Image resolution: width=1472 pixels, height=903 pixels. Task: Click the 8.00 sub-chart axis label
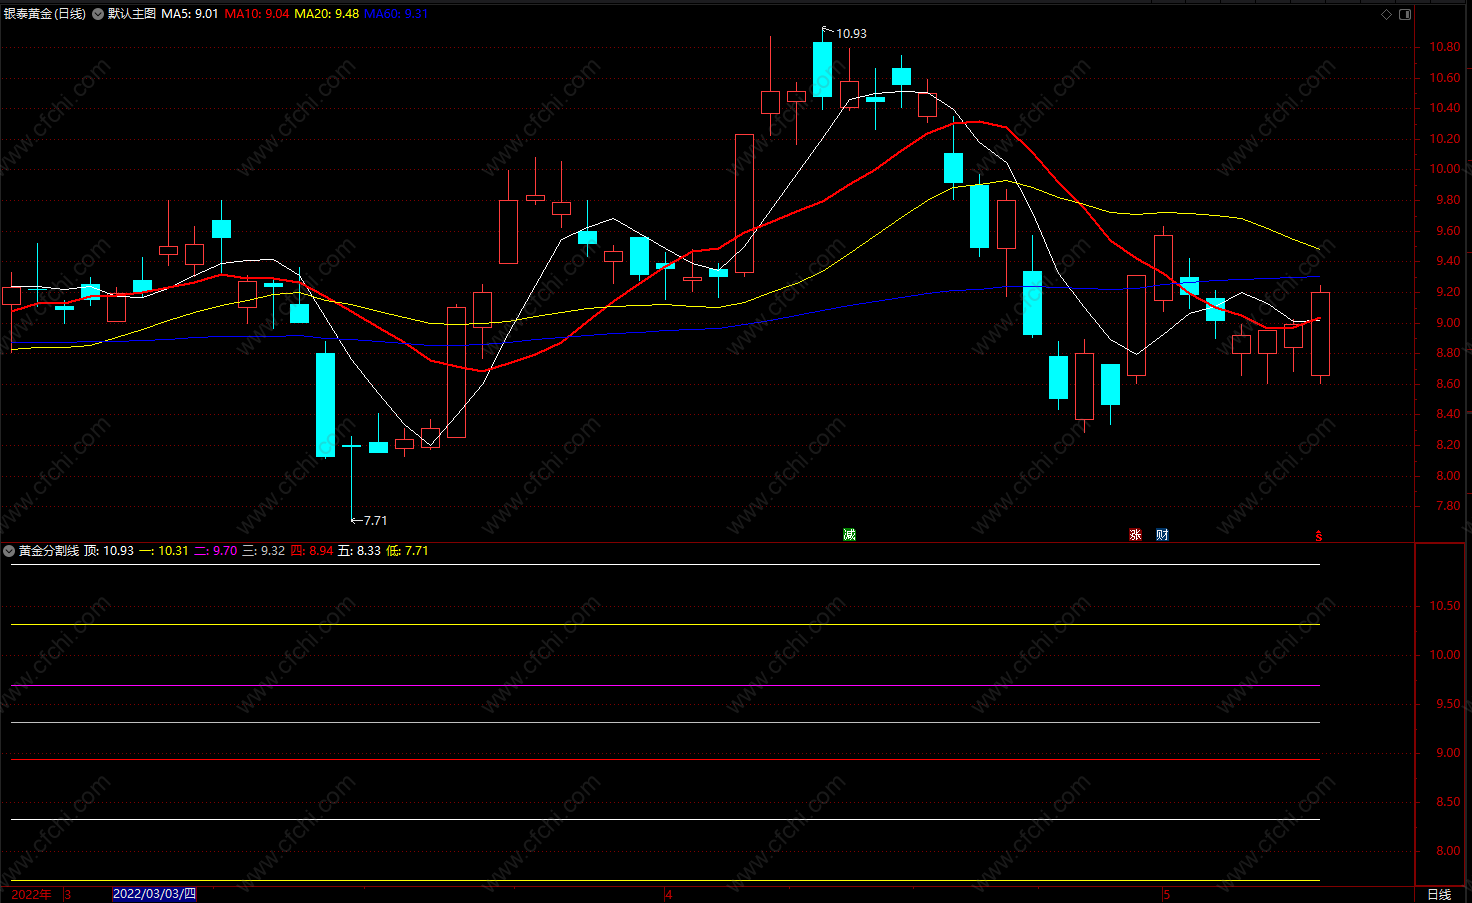pos(1447,851)
